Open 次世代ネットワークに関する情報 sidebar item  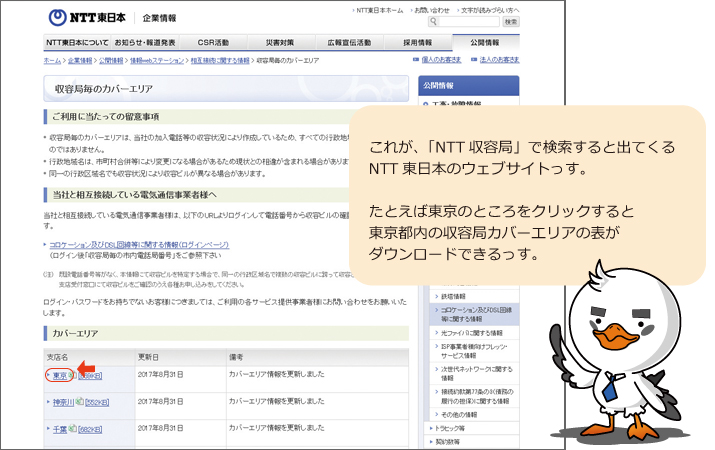(477, 373)
